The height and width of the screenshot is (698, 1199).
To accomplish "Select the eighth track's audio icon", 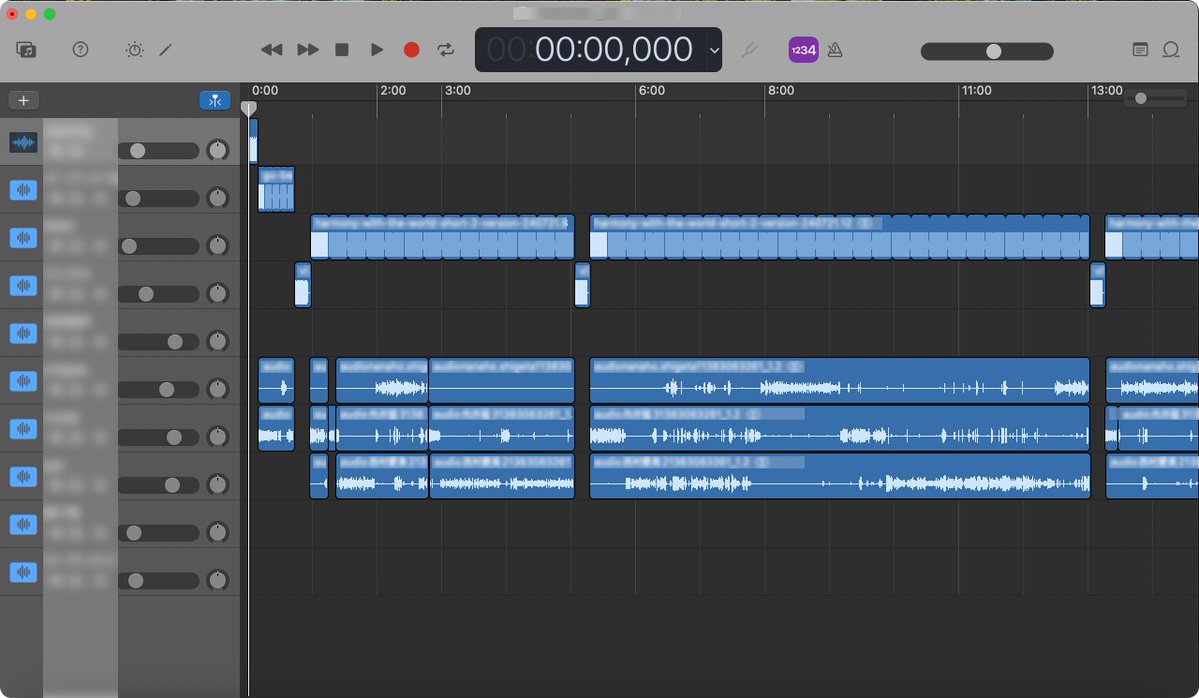I will click(24, 476).
